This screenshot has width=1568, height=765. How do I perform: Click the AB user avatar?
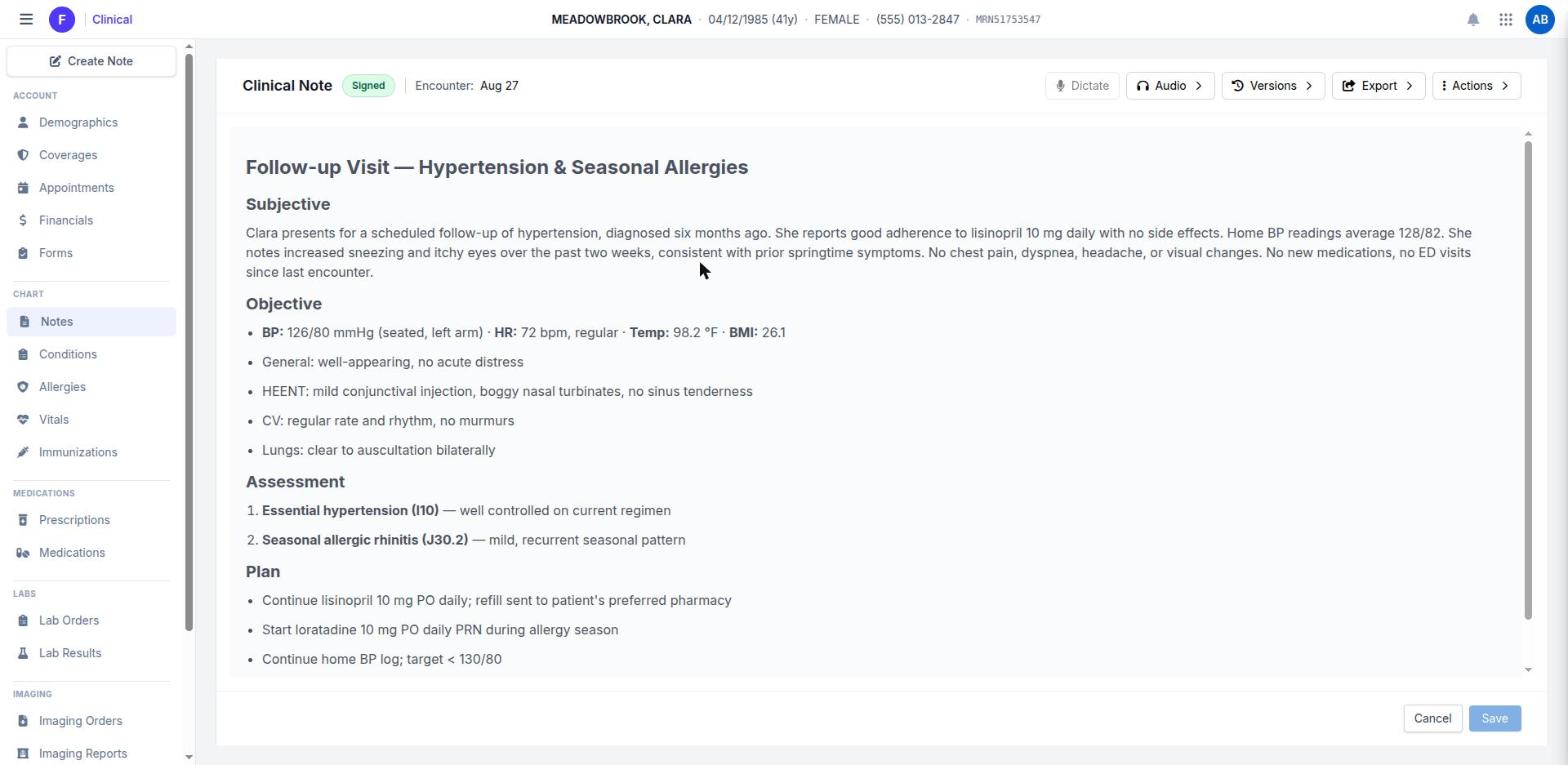point(1540,19)
